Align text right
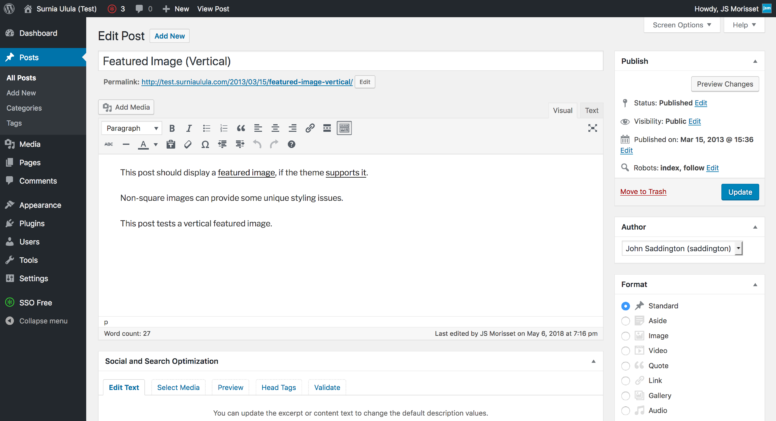This screenshot has height=421, width=776. [x=292, y=128]
